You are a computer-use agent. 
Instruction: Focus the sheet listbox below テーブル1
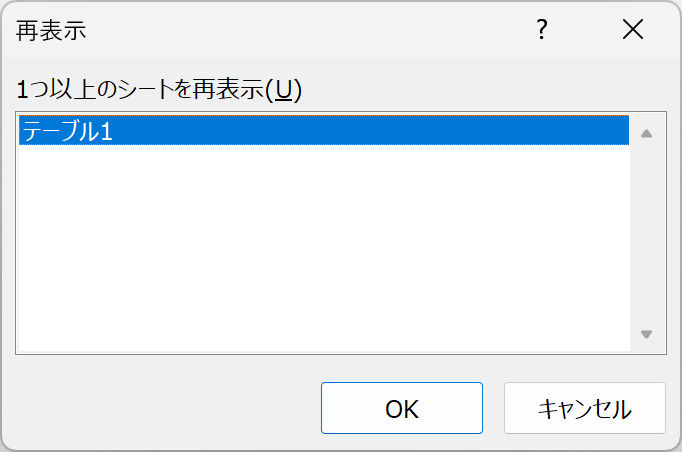coord(324,248)
